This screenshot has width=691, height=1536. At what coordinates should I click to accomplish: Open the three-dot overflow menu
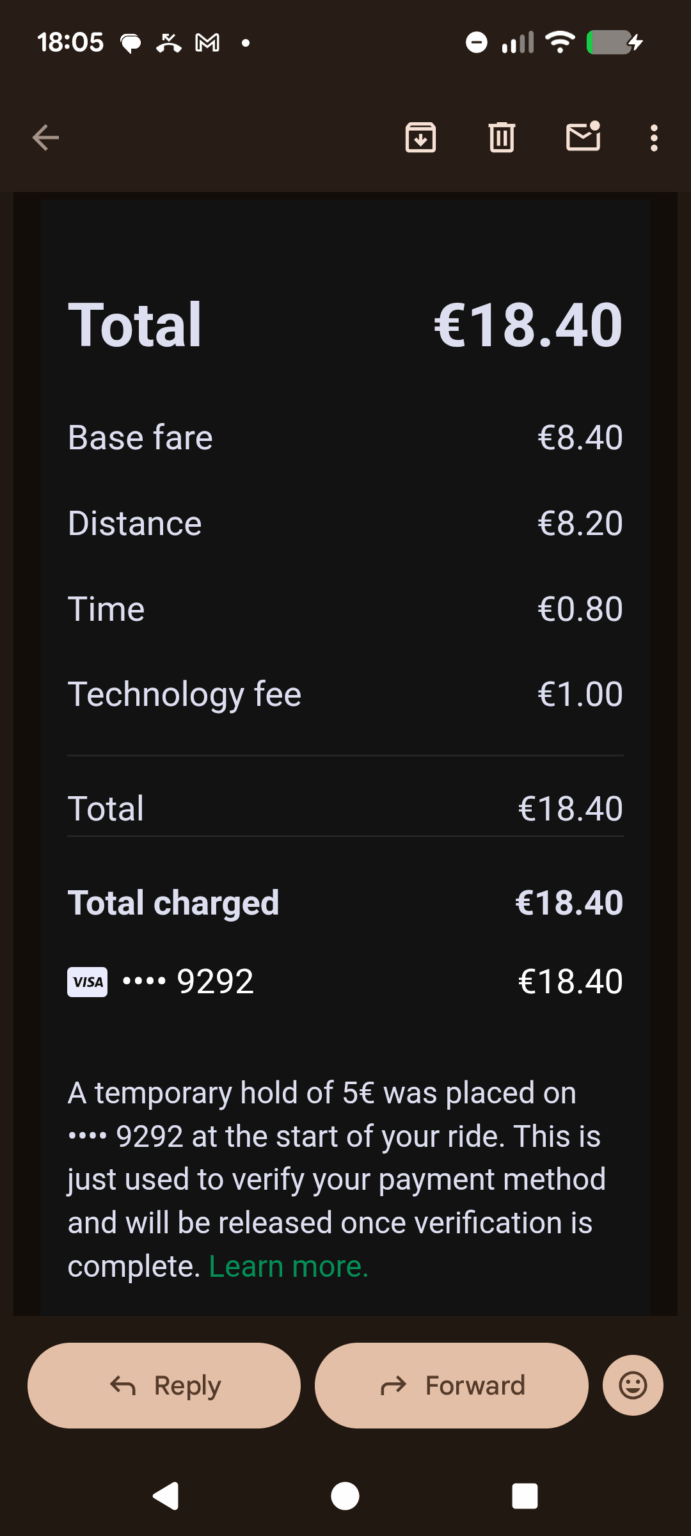[654, 137]
